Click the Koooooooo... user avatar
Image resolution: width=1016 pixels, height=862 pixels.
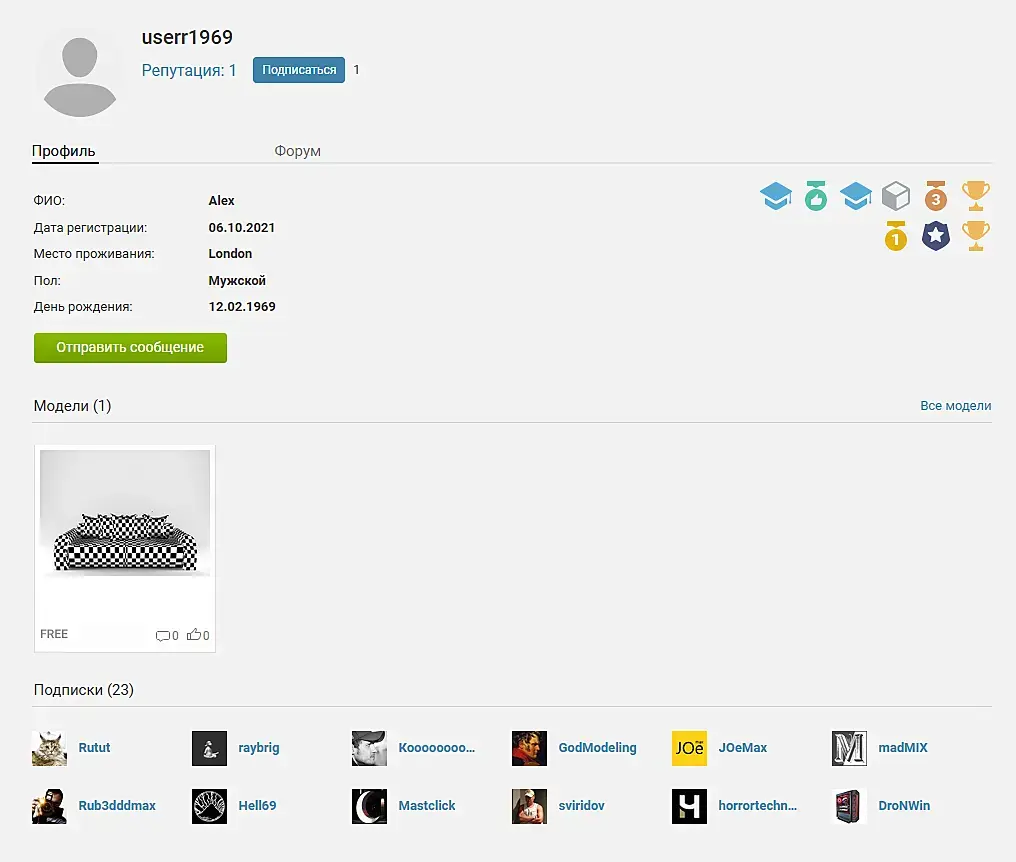click(369, 748)
